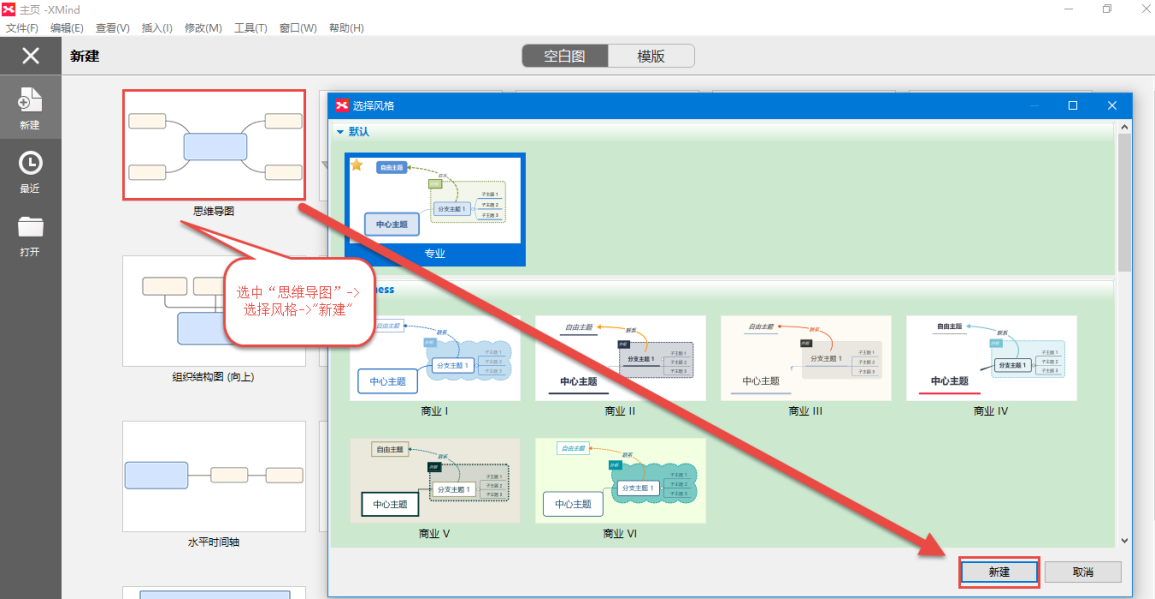
Task: Open the 帮助(H) menu
Action: pyautogui.click(x=346, y=28)
